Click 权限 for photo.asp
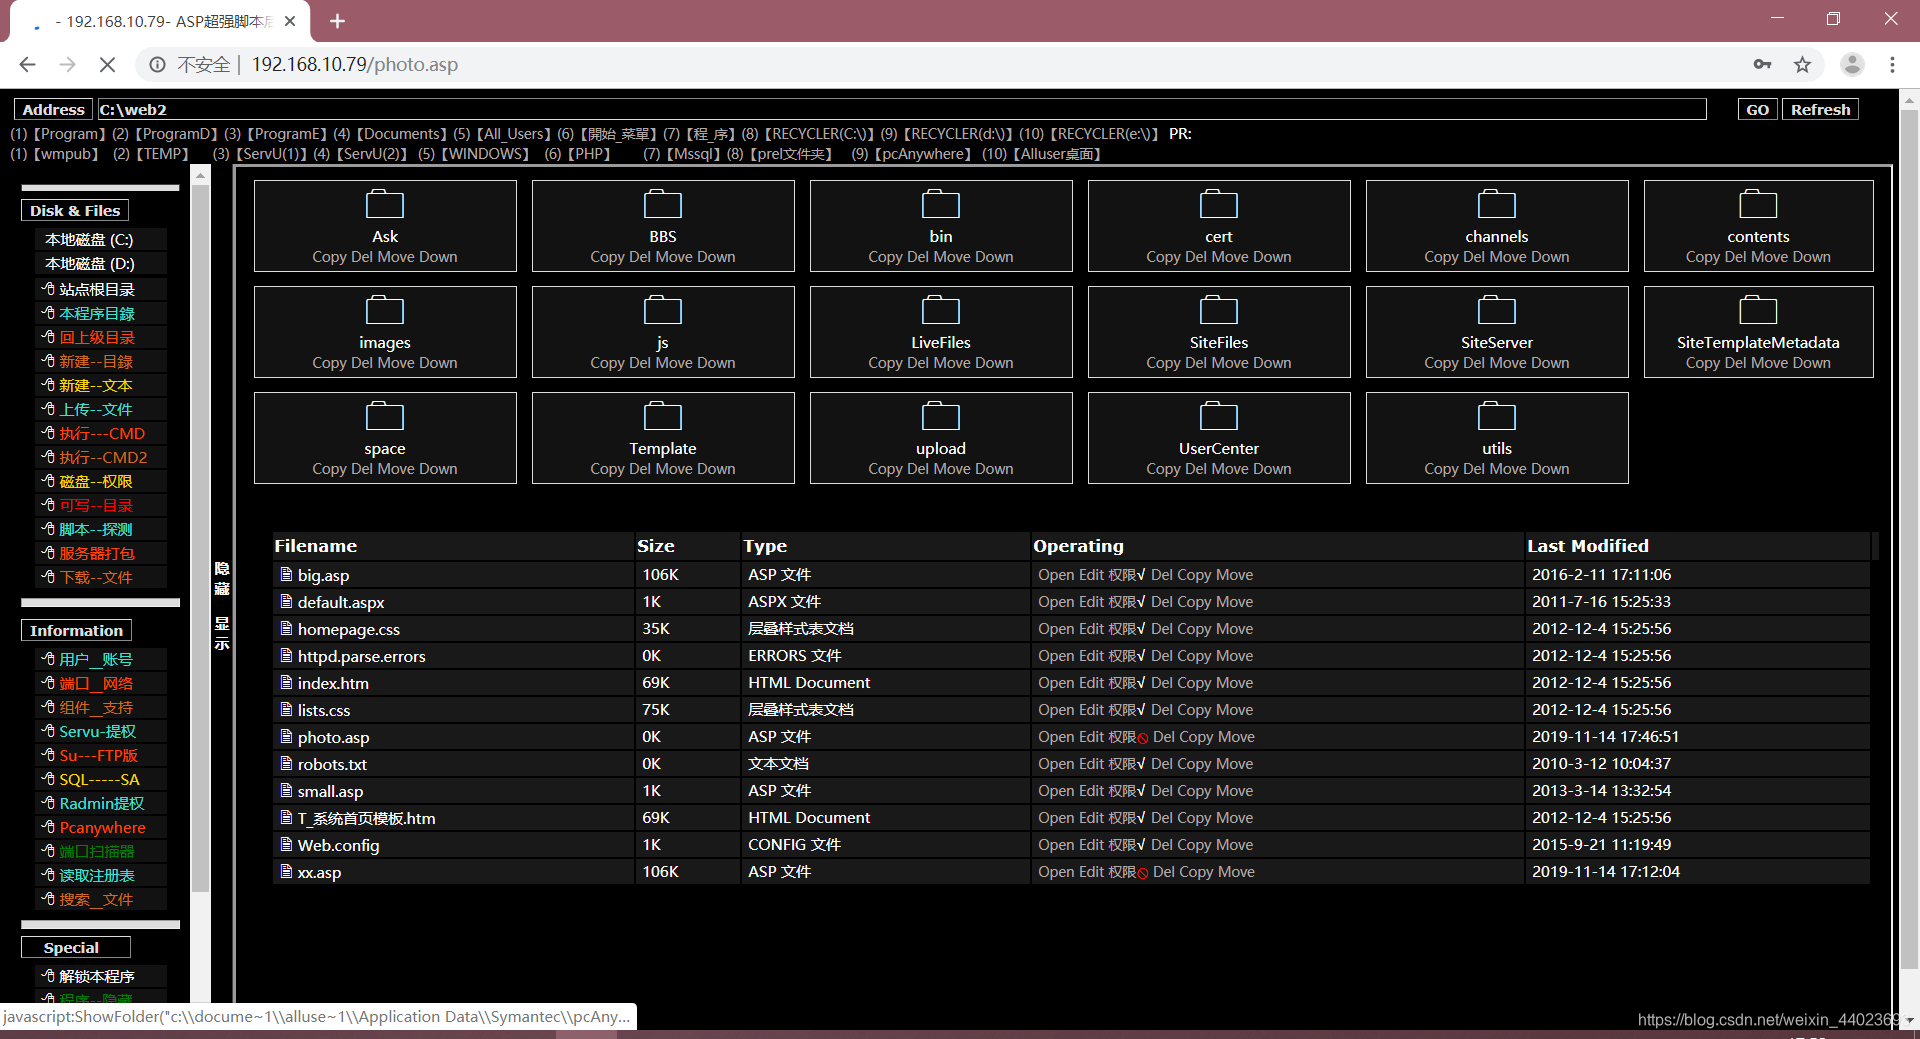This screenshot has height=1039, width=1920. point(1122,737)
